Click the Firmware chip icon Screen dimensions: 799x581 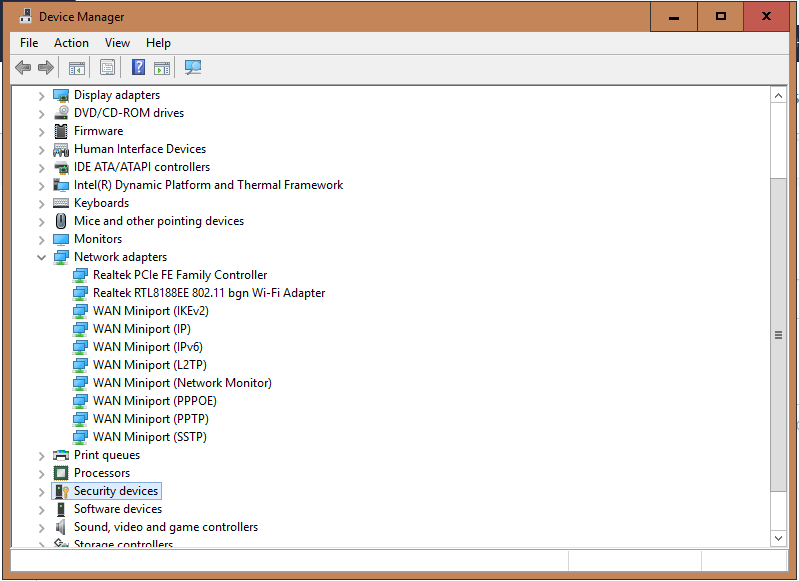[61, 131]
